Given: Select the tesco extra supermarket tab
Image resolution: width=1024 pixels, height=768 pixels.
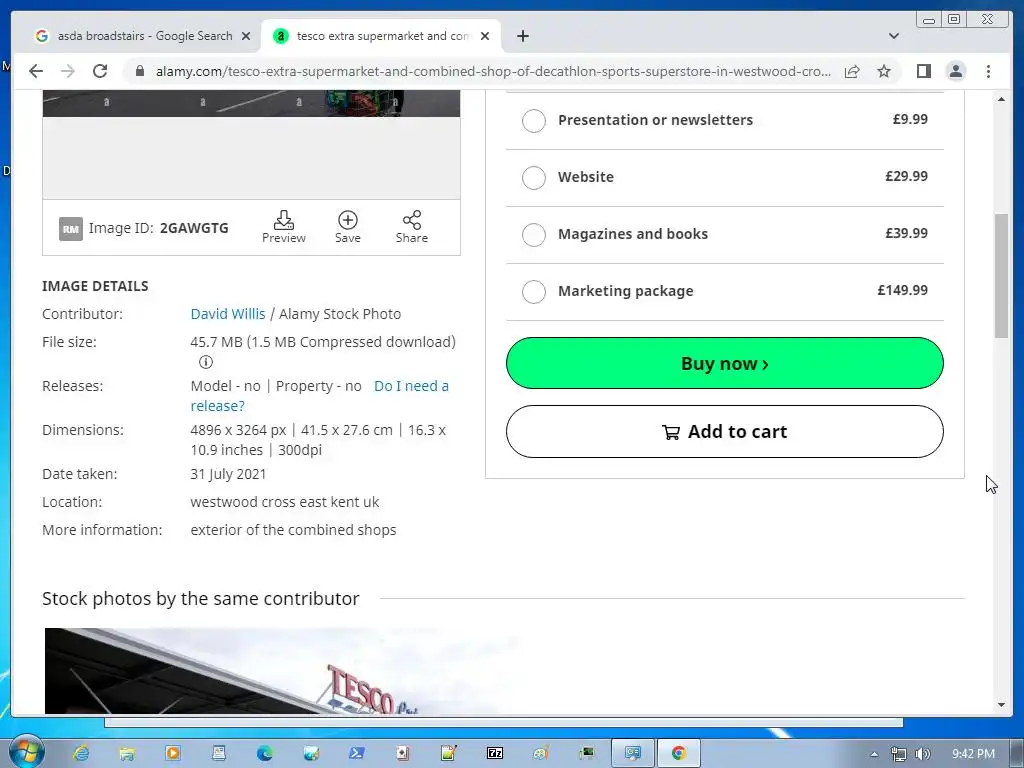Looking at the screenshot, I should click(x=381, y=36).
